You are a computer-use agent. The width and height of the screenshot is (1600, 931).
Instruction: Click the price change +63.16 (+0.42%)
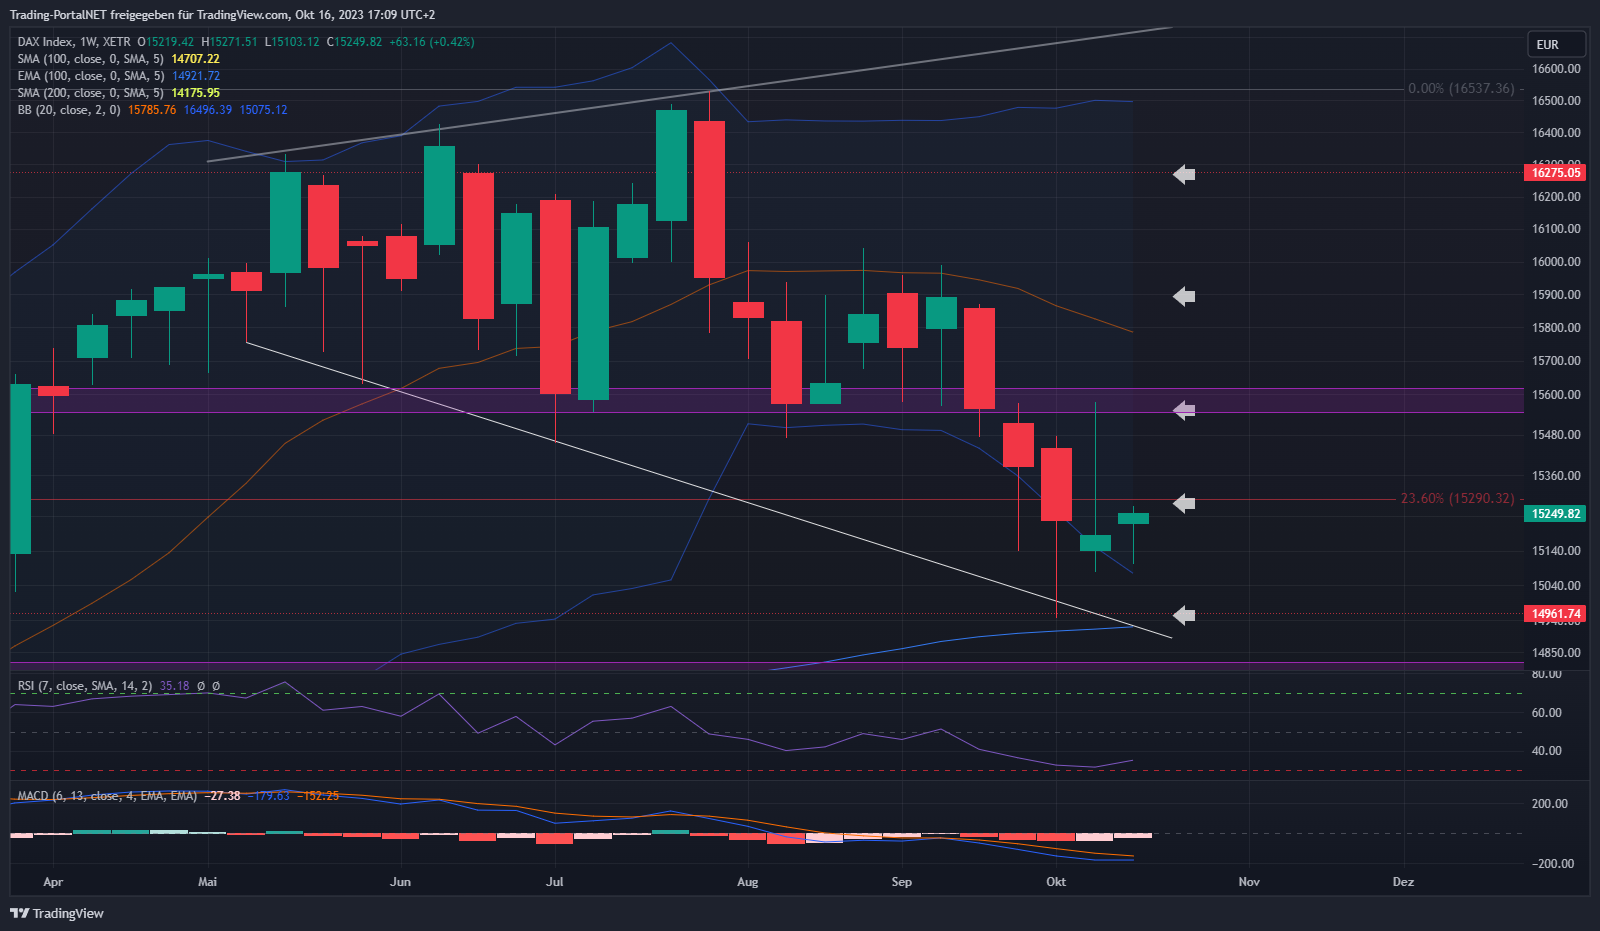pyautogui.click(x=432, y=42)
